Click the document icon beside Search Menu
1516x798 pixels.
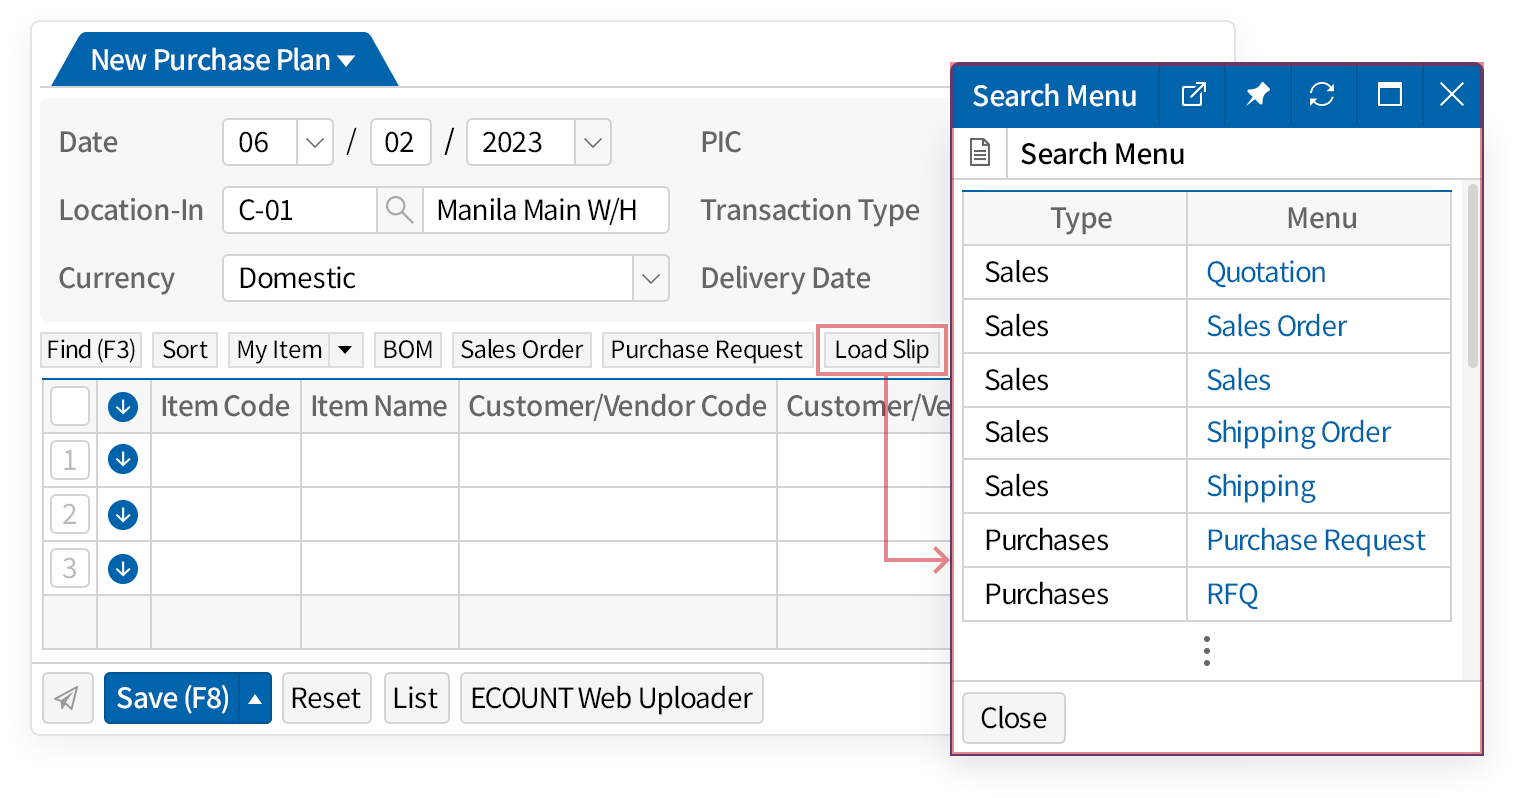[980, 154]
